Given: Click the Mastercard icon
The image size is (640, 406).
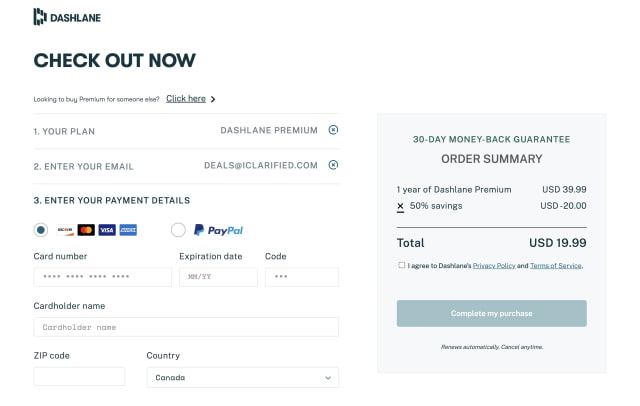Looking at the screenshot, I should pos(86,230).
